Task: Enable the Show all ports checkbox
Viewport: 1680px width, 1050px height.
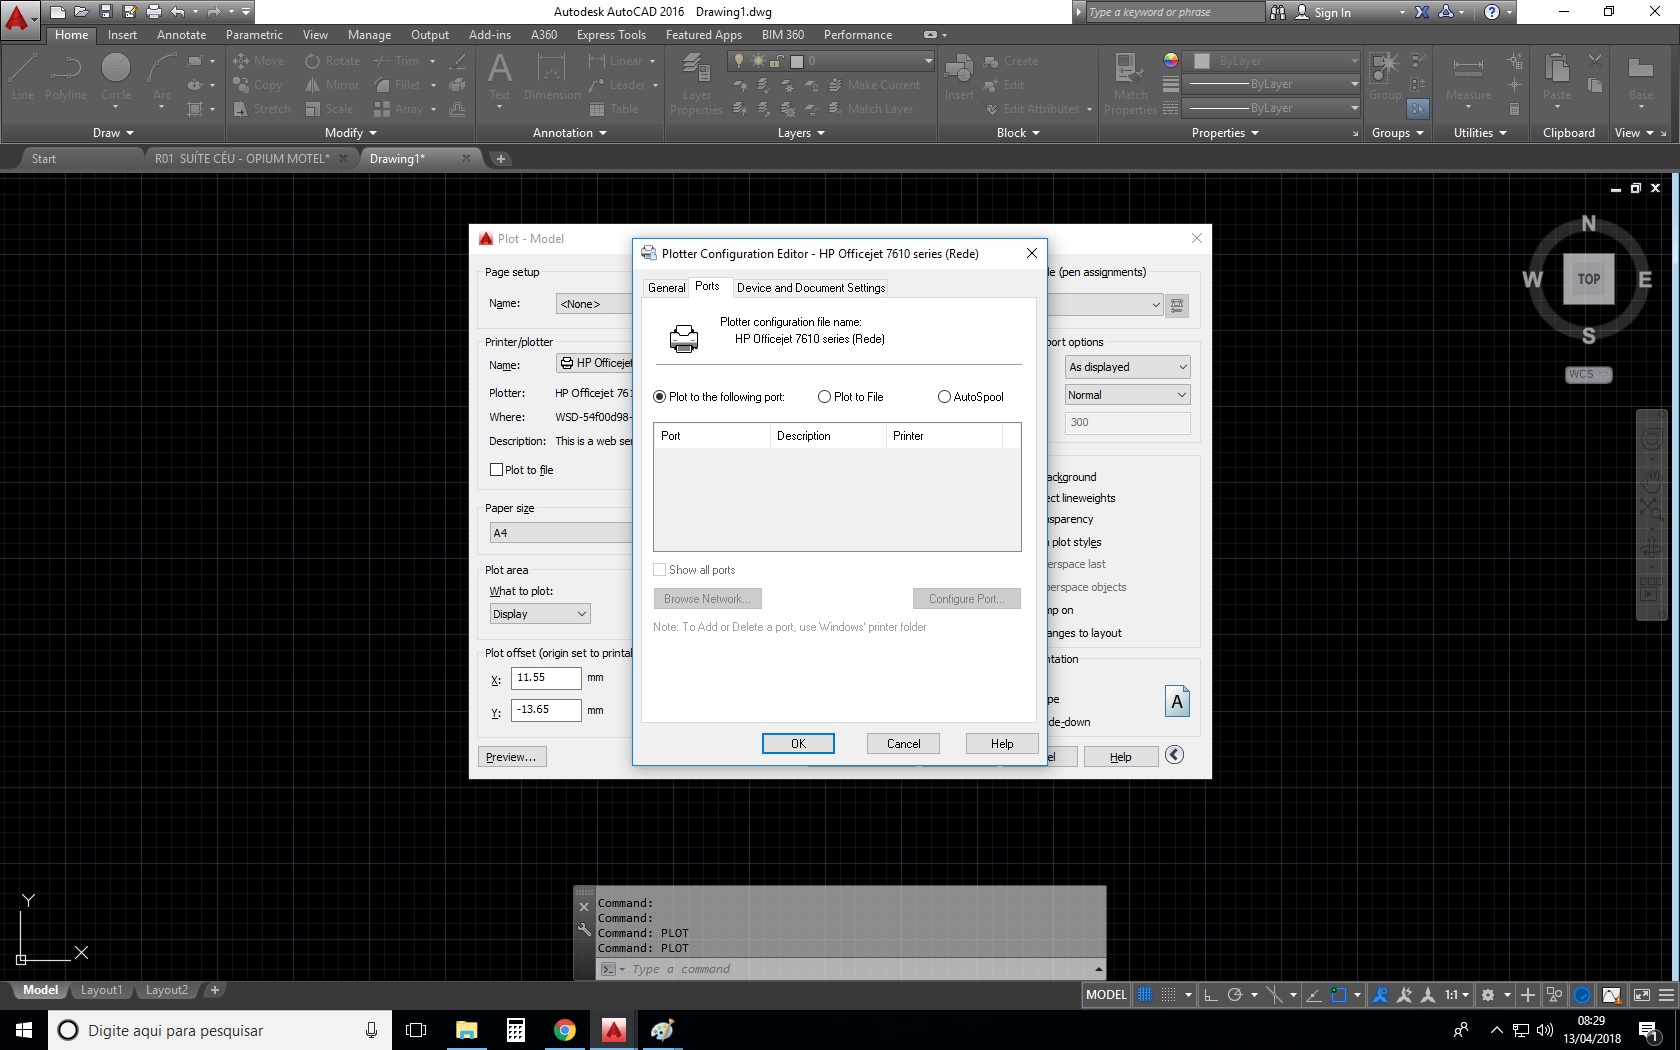Action: click(660, 569)
